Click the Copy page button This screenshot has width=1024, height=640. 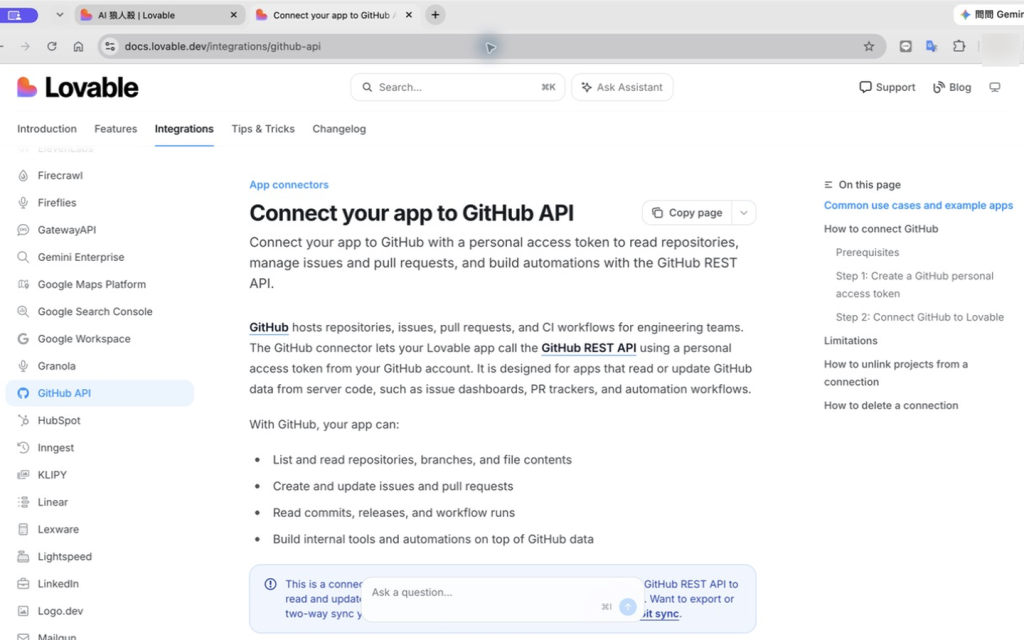pos(687,213)
